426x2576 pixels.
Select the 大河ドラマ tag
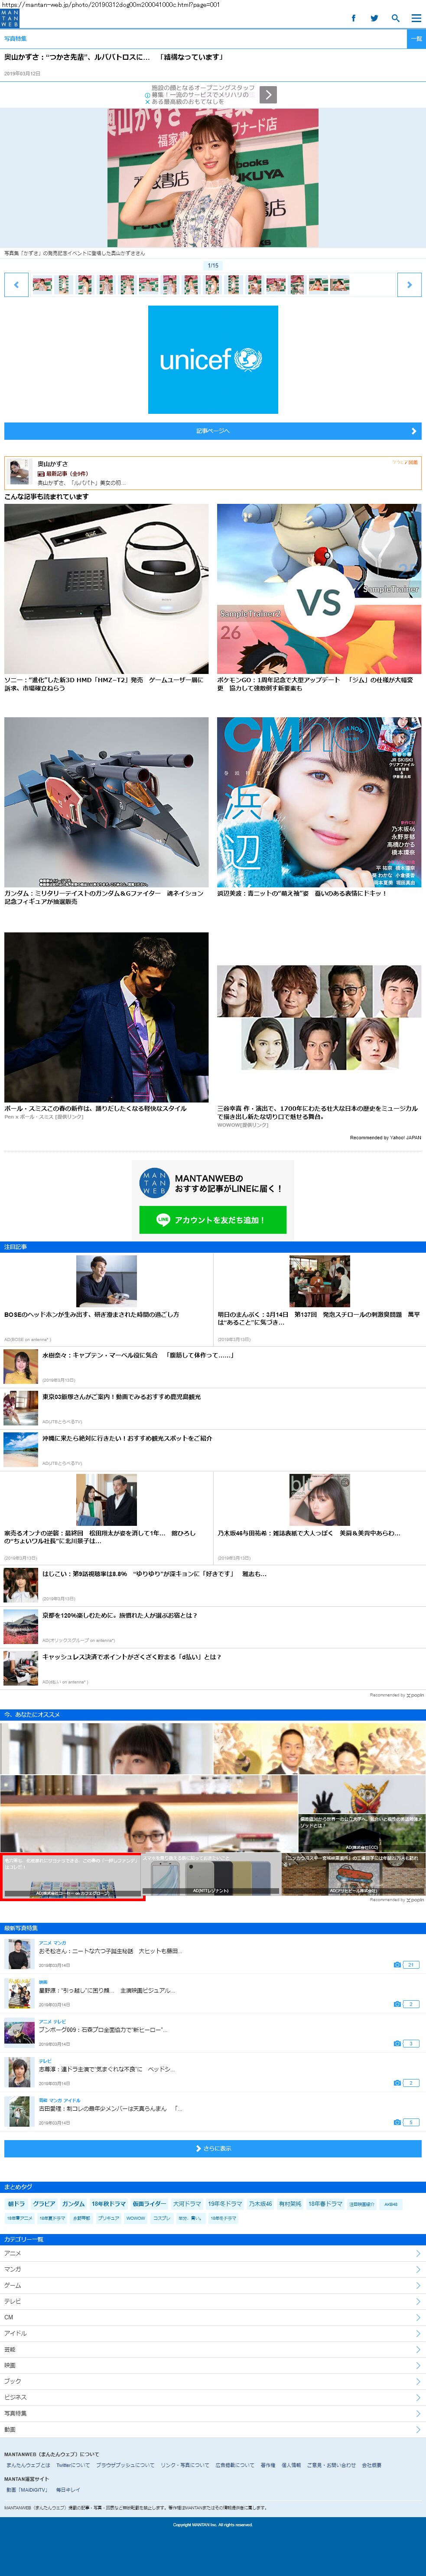tap(187, 2204)
